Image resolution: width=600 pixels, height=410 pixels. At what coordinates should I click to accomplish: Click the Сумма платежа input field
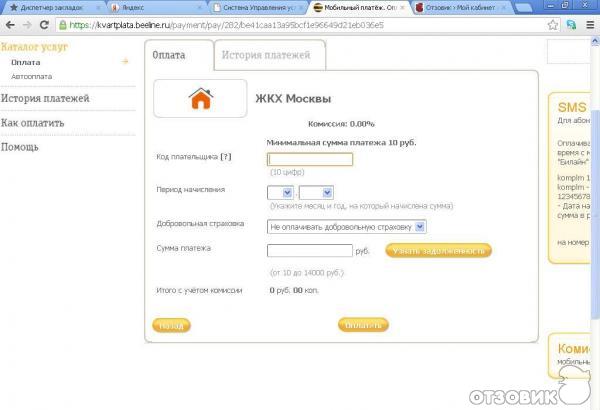click(x=310, y=250)
